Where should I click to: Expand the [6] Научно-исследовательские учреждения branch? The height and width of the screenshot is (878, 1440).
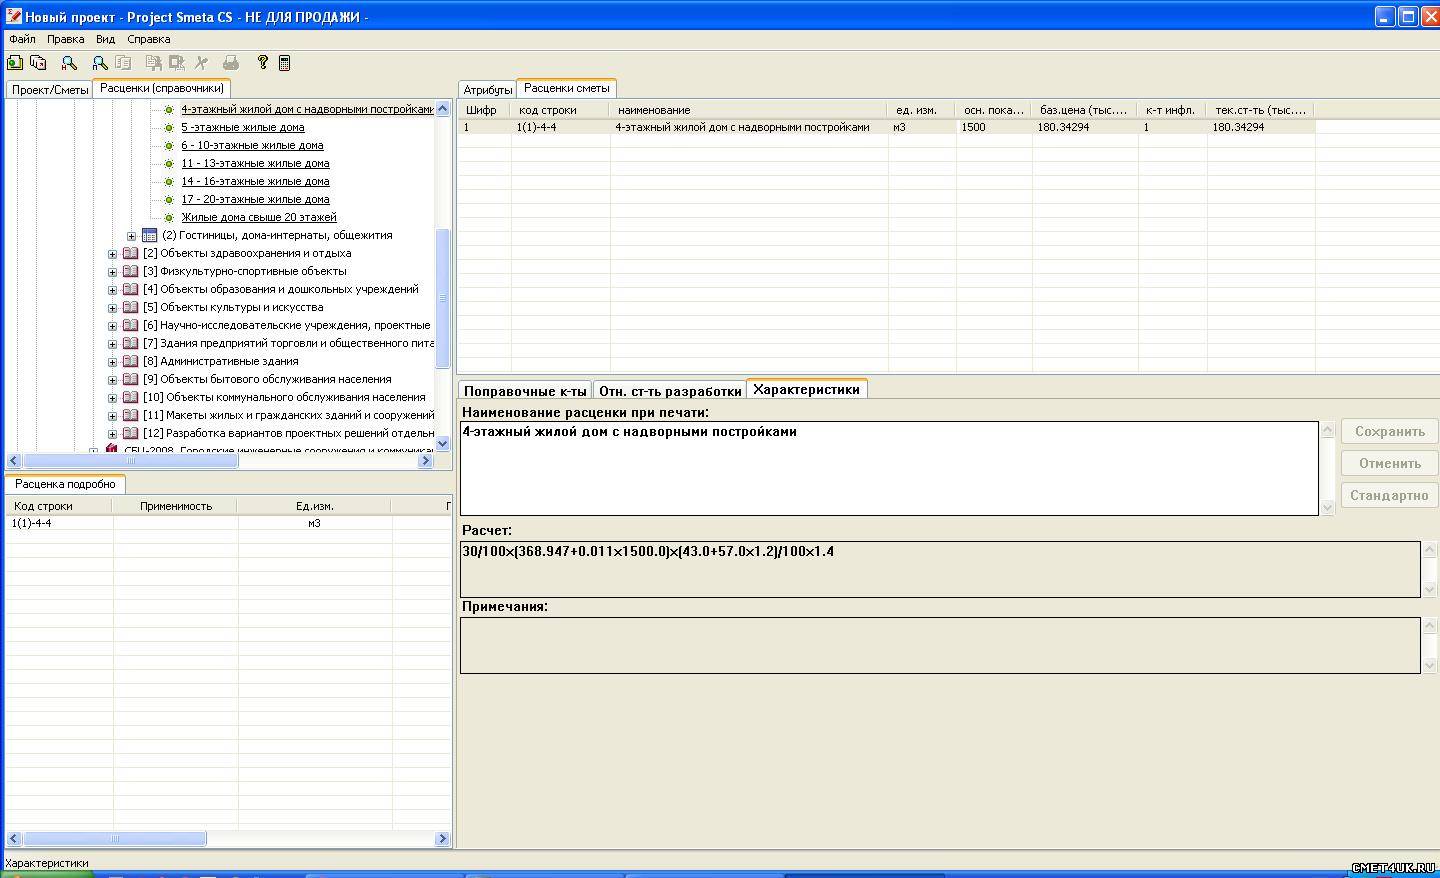pos(112,326)
